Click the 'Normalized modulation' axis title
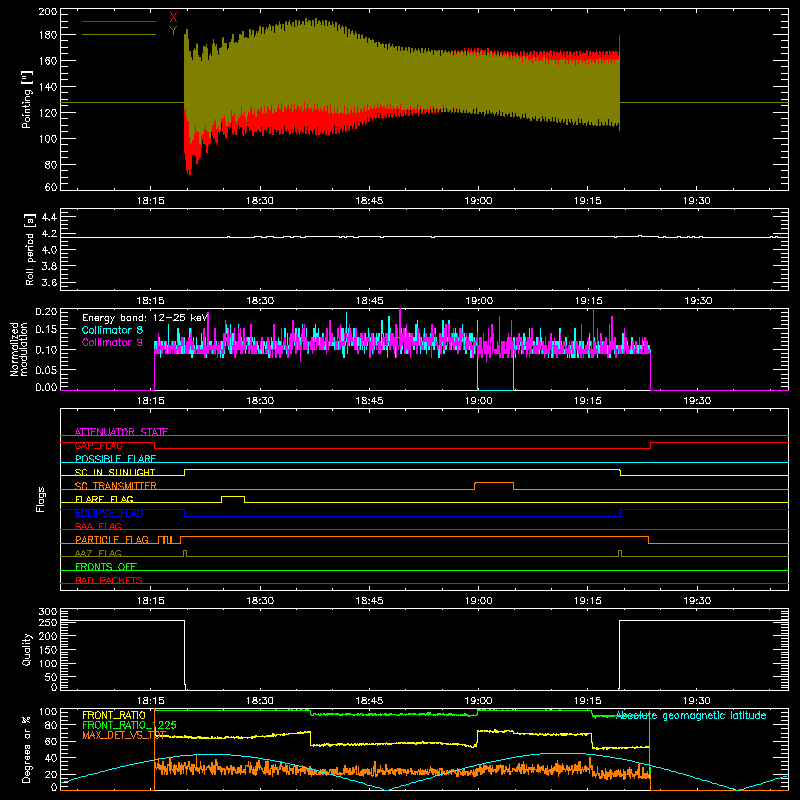 pyautogui.click(x=19, y=349)
